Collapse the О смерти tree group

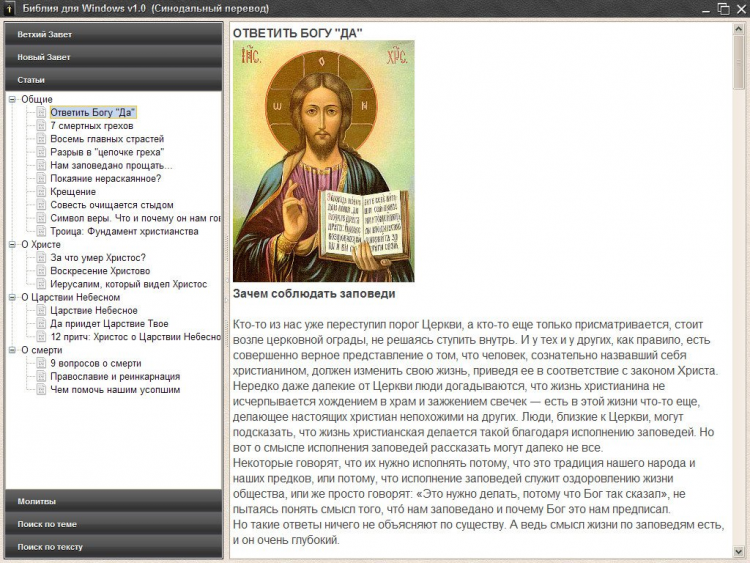[x=12, y=350]
